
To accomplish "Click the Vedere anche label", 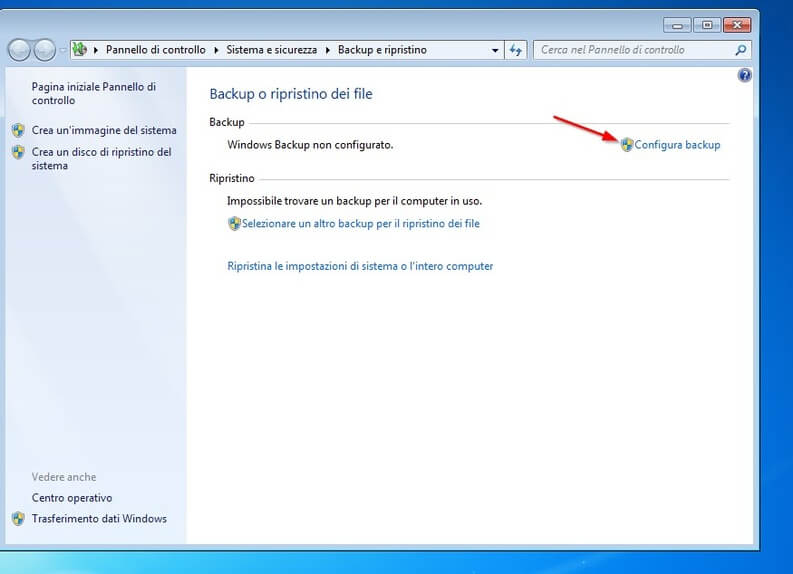I will 64,477.
